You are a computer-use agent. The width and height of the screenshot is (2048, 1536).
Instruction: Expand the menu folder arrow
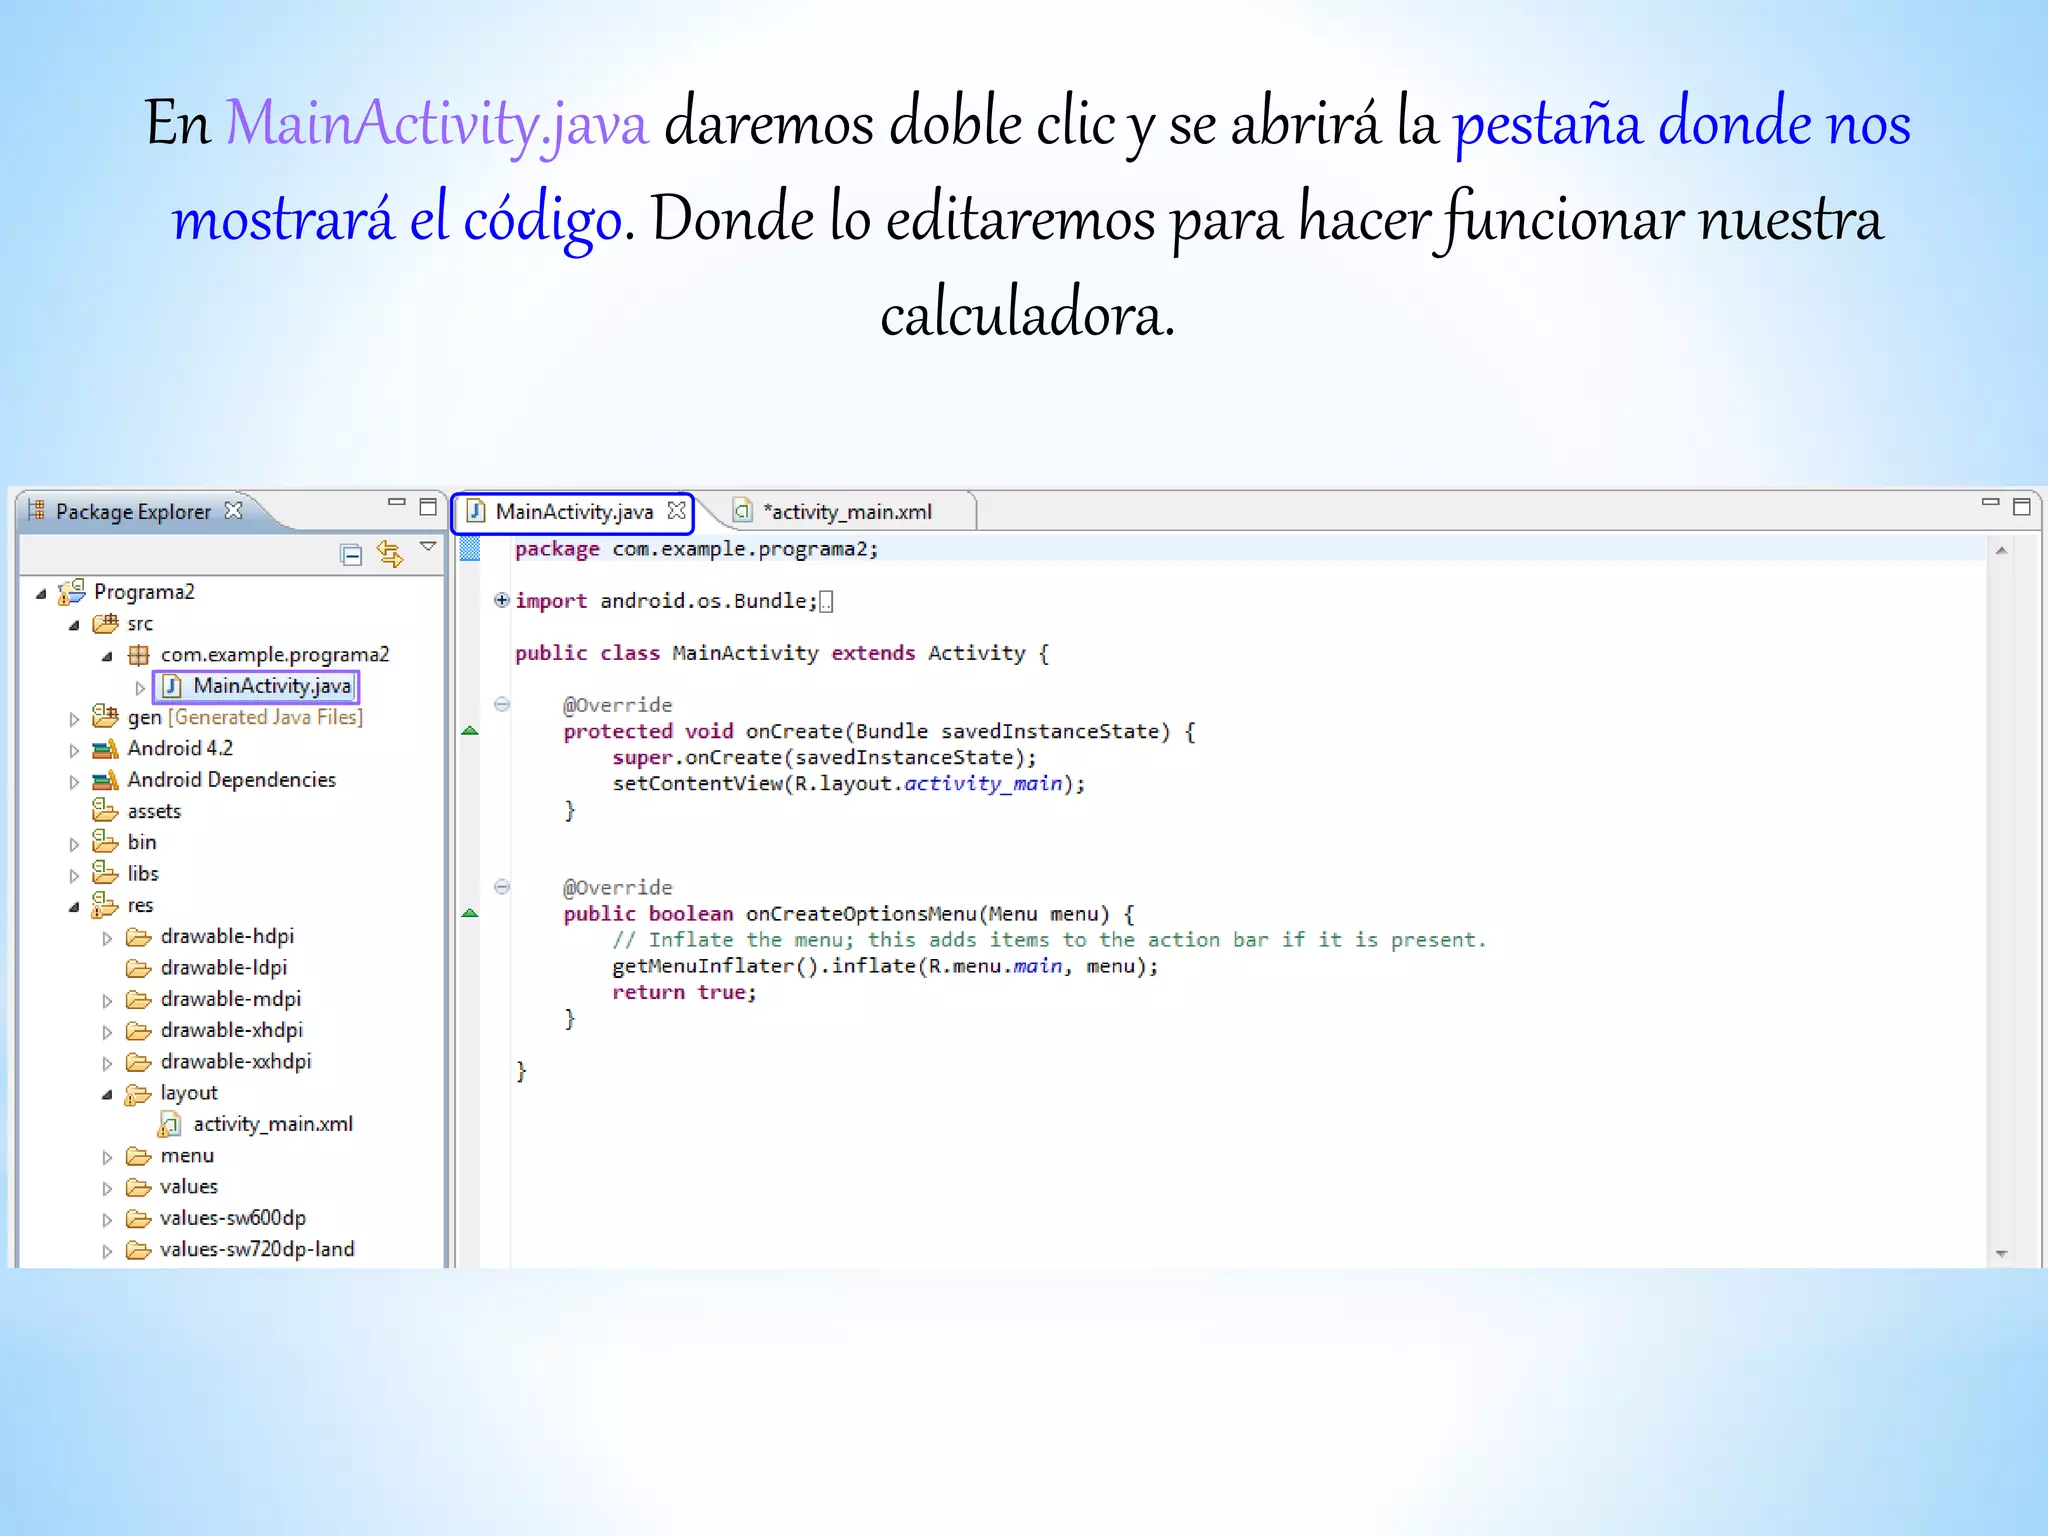[x=107, y=1158]
